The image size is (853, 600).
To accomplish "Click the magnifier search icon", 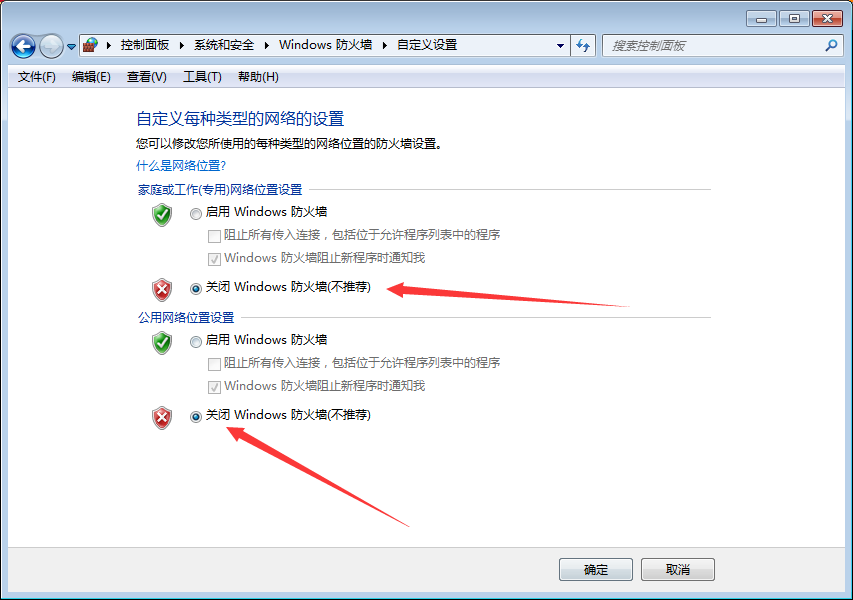I will (831, 46).
